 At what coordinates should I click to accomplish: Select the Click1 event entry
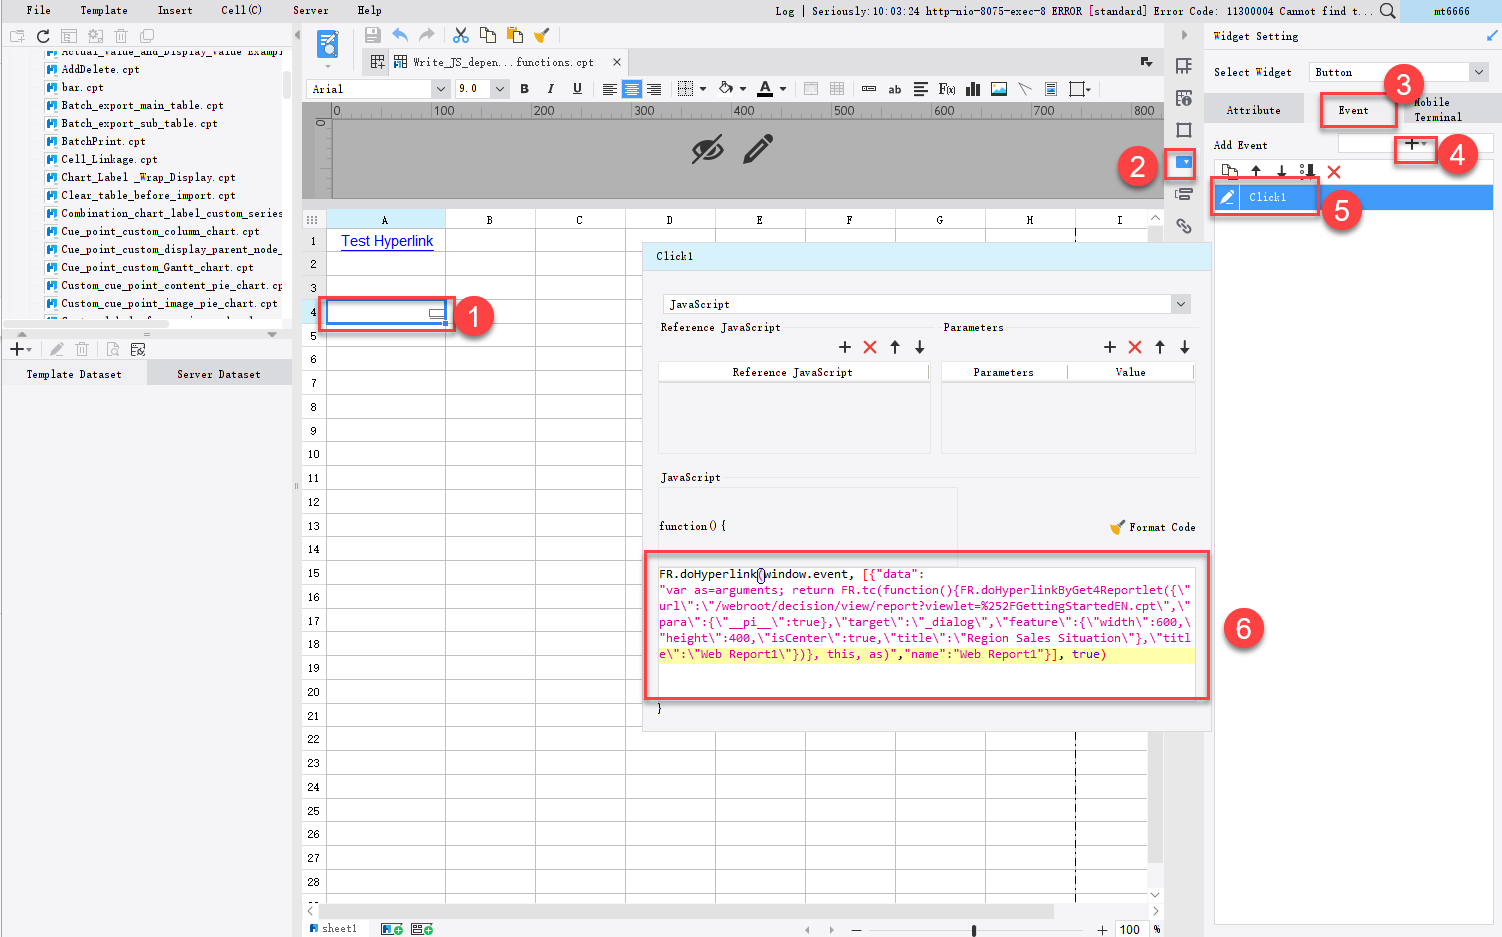coord(1353,197)
